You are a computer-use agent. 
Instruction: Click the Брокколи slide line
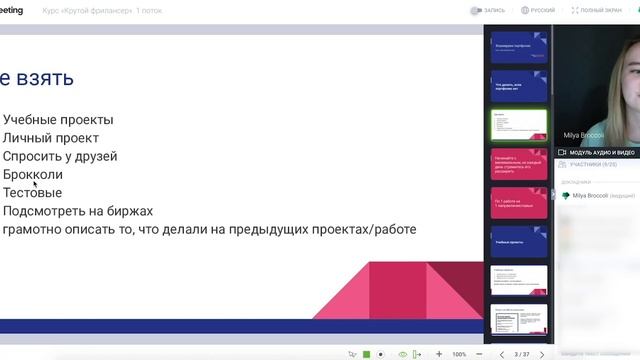[x=33, y=175]
